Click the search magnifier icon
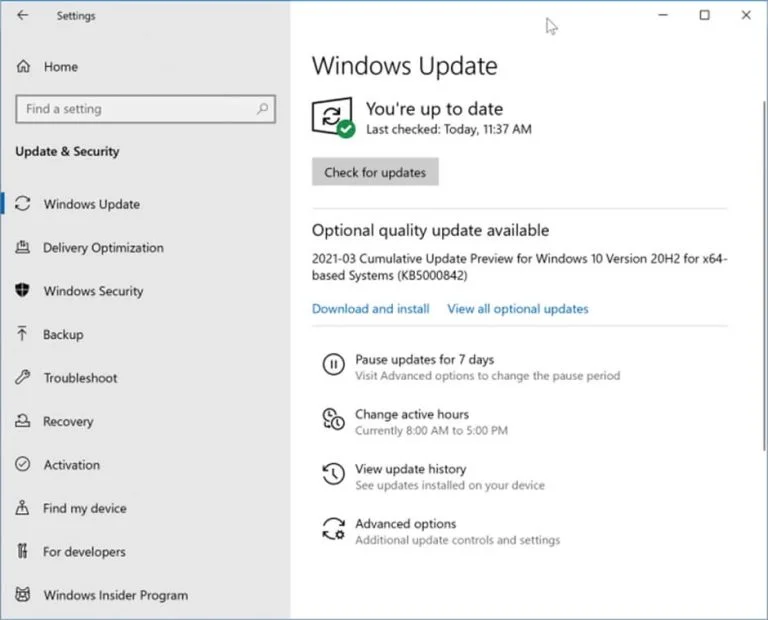768x620 pixels. coord(263,109)
